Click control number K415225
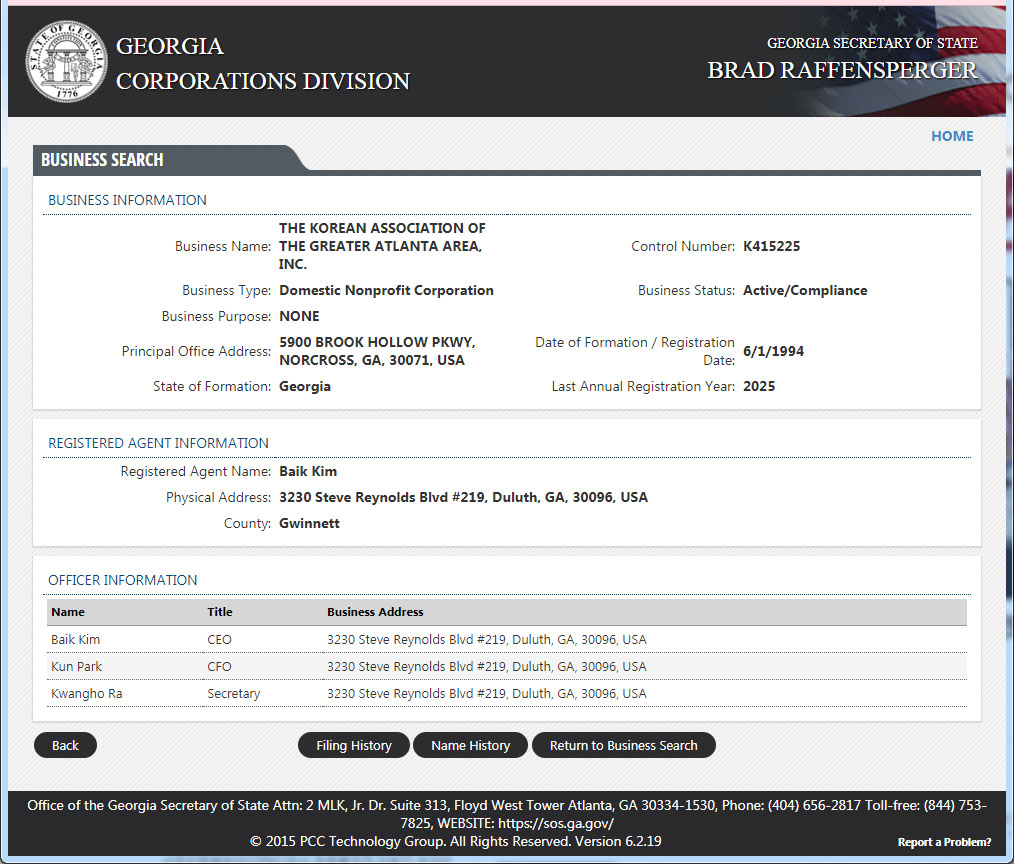1014x864 pixels. point(771,246)
